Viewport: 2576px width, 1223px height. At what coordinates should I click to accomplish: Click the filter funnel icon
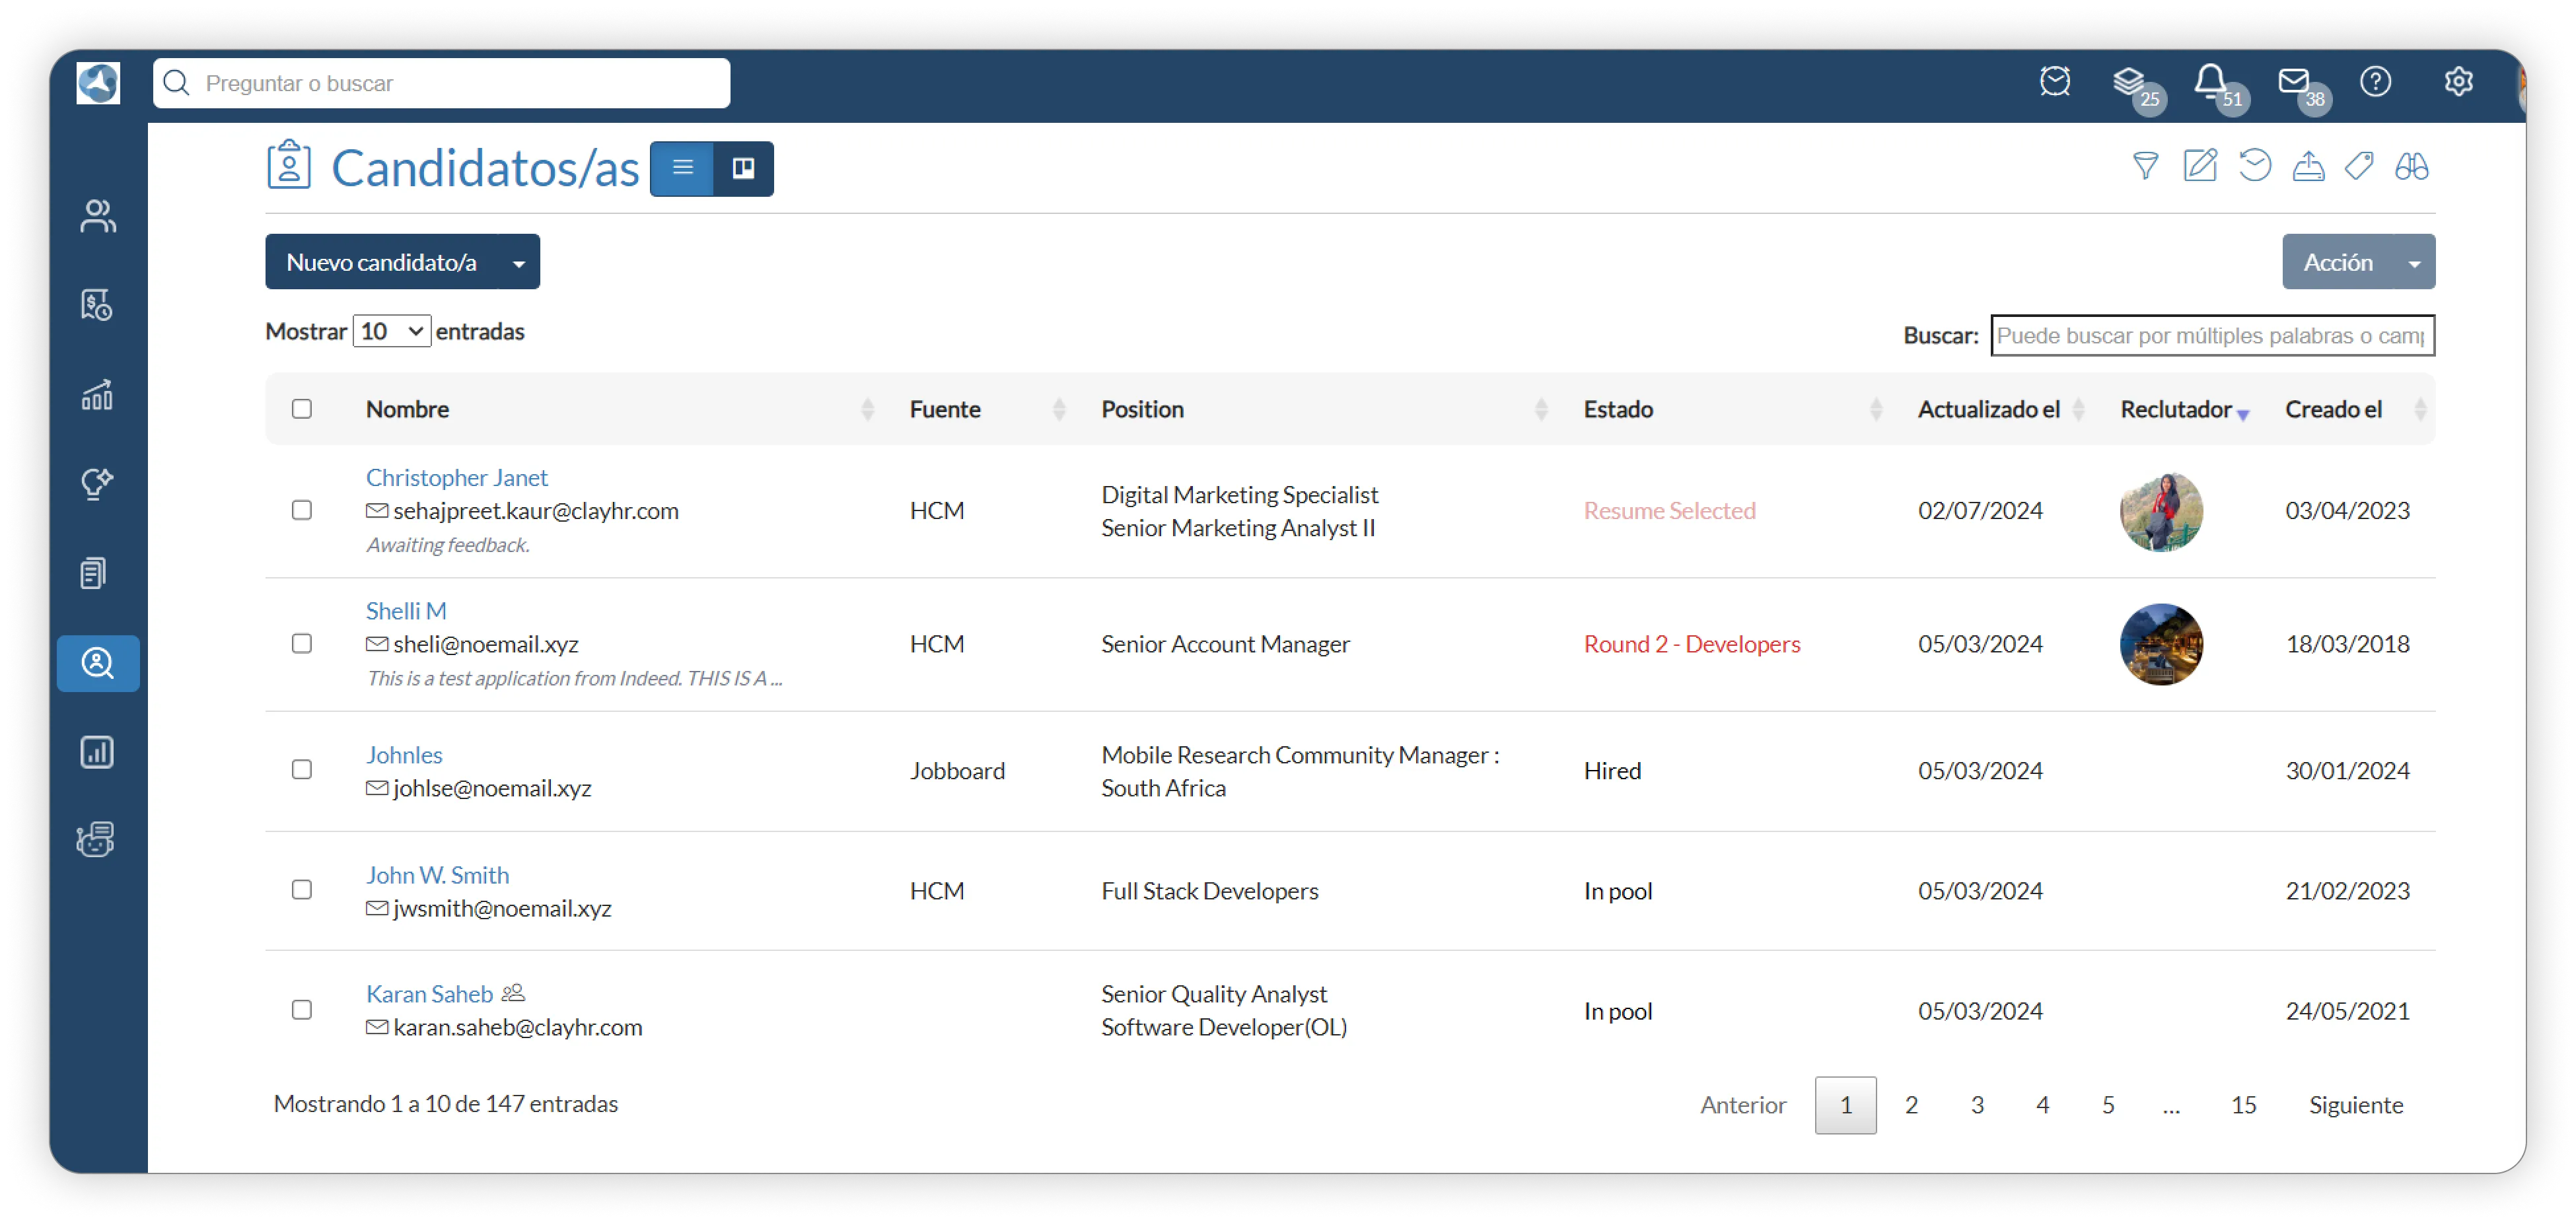(x=2145, y=165)
